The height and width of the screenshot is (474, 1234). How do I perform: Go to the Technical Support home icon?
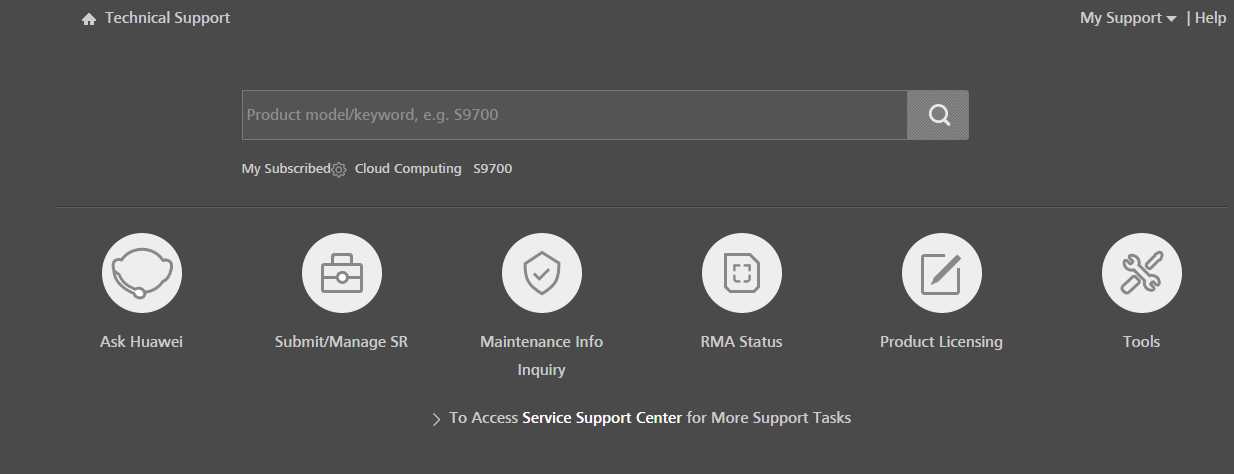coord(89,19)
